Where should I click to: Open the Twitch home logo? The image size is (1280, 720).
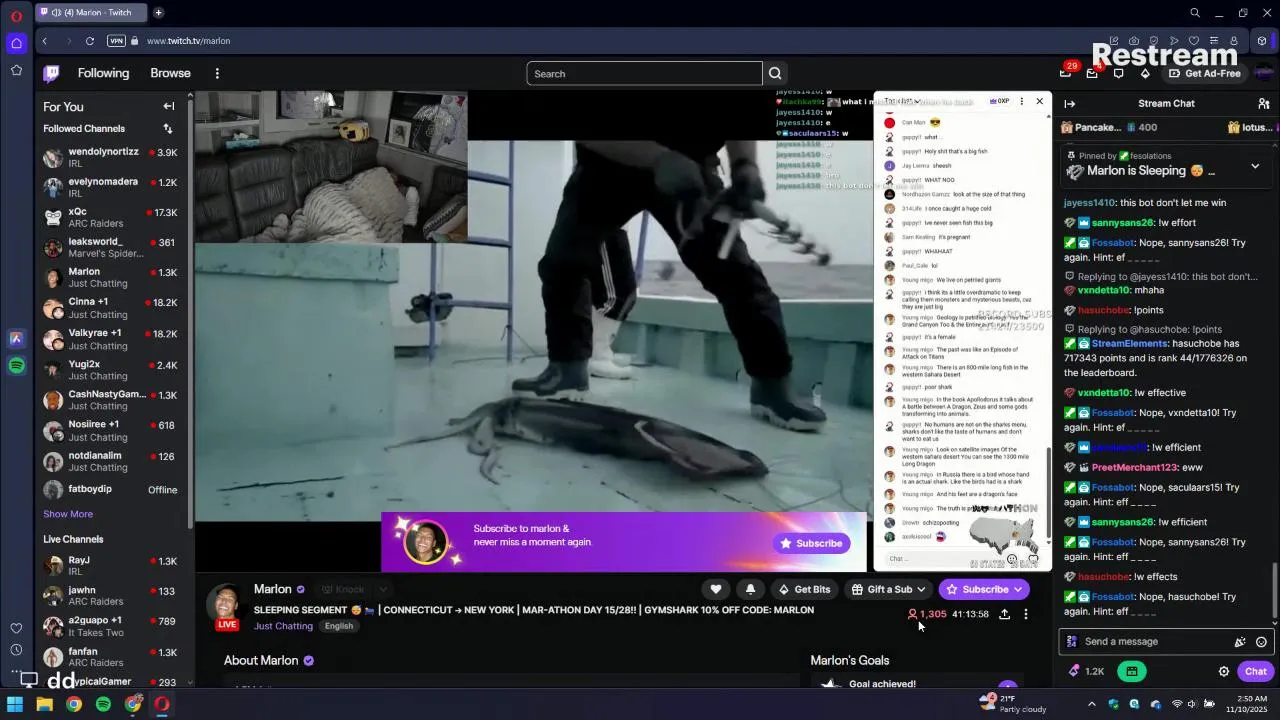point(51,73)
